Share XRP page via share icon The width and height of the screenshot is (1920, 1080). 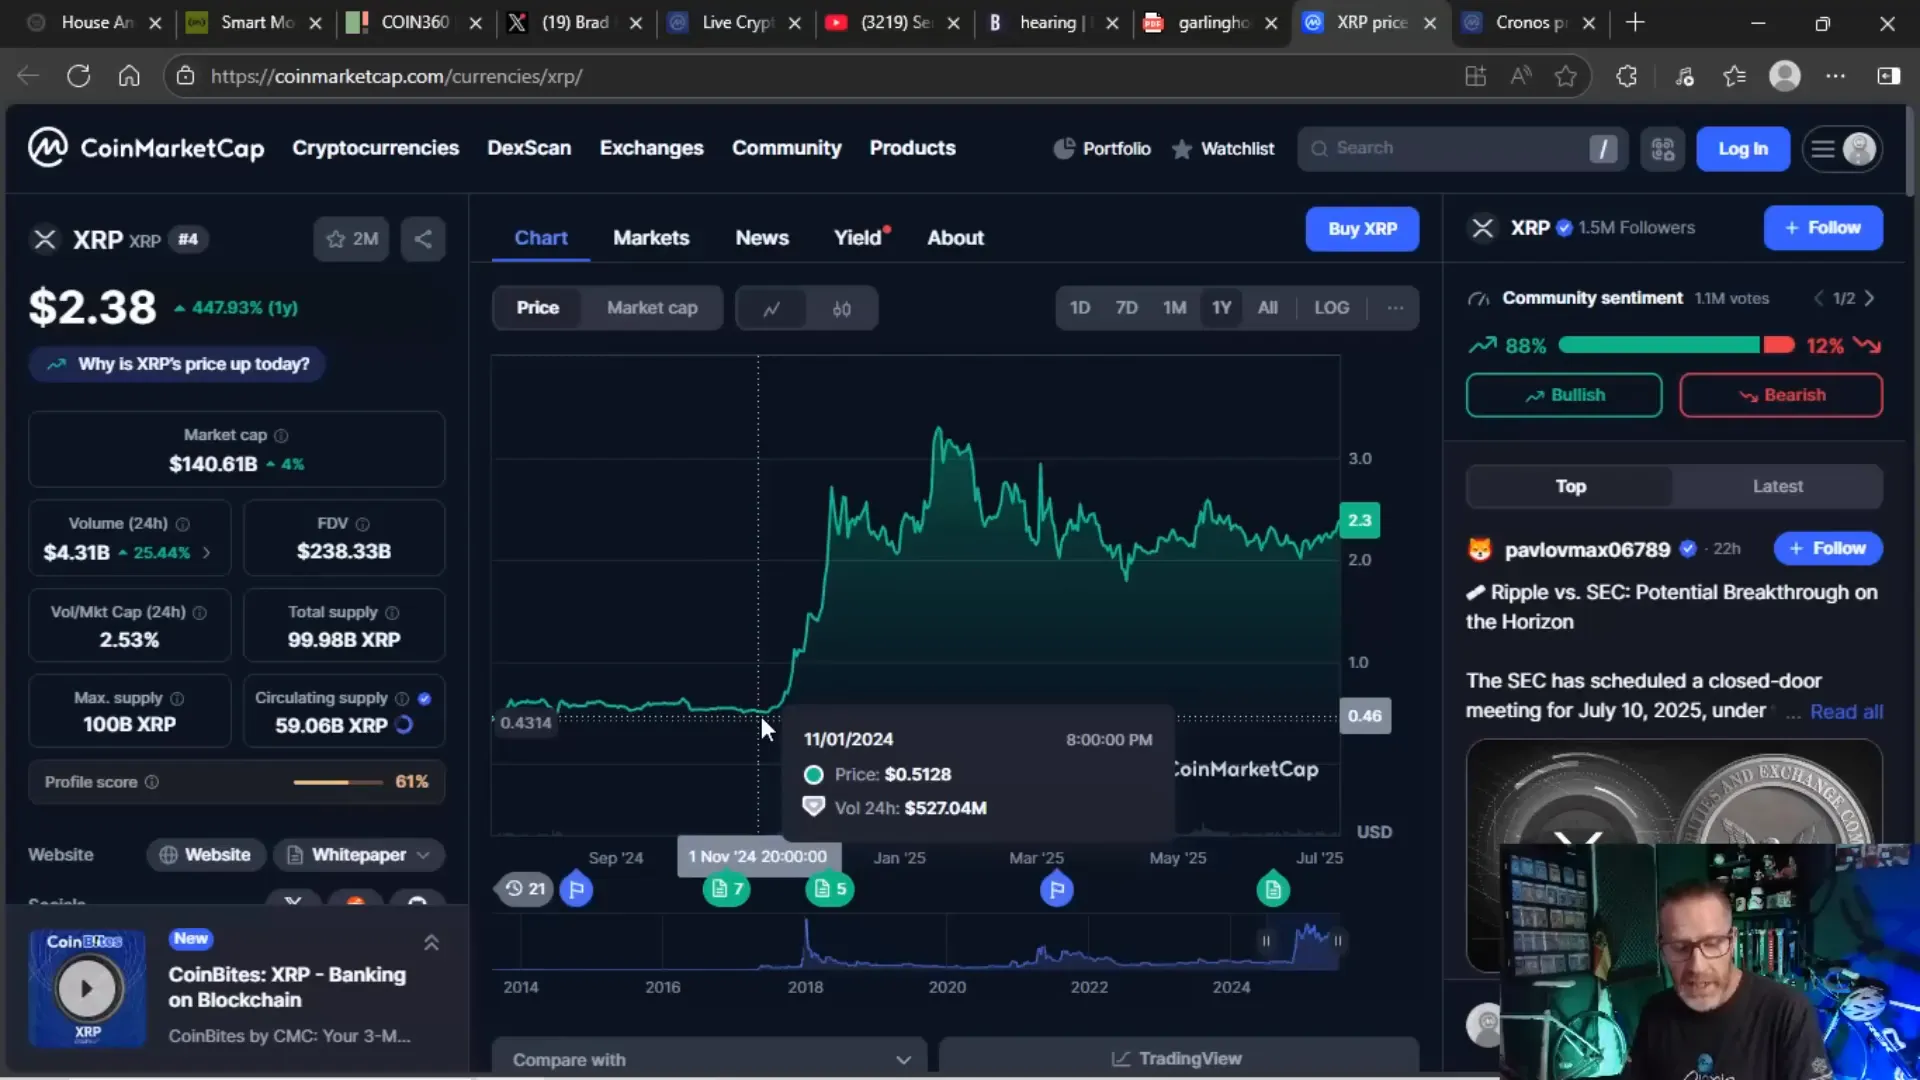(x=423, y=239)
